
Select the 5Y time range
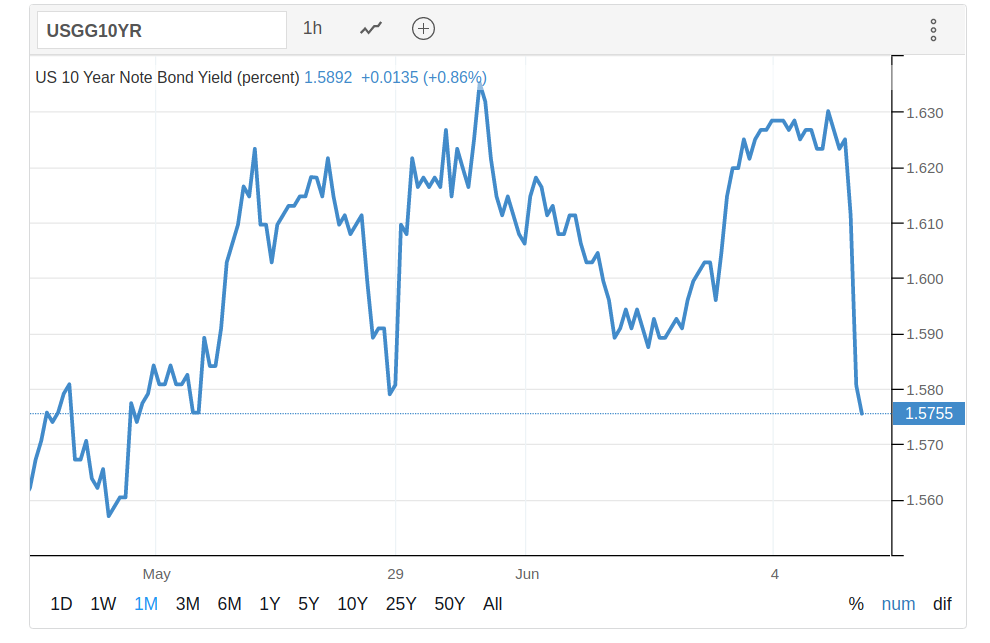pos(309,604)
